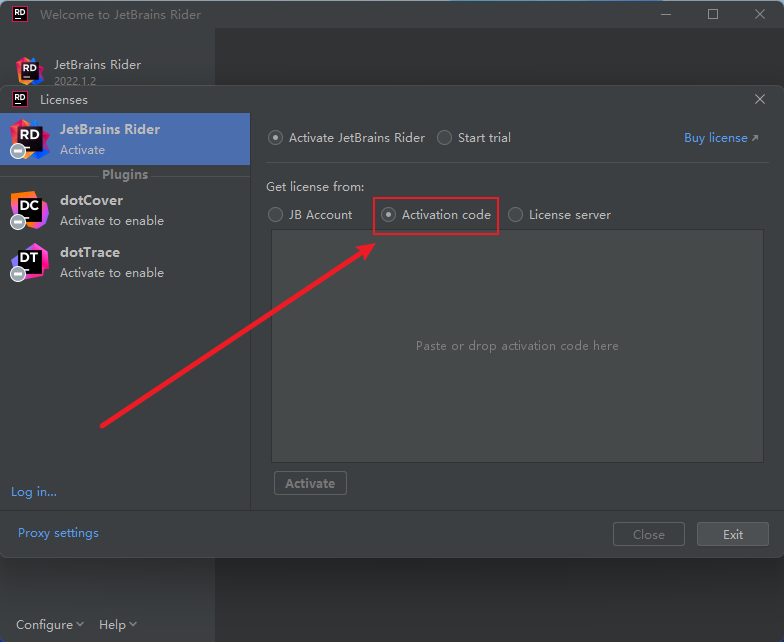Click the activation code paste area

(x=517, y=346)
